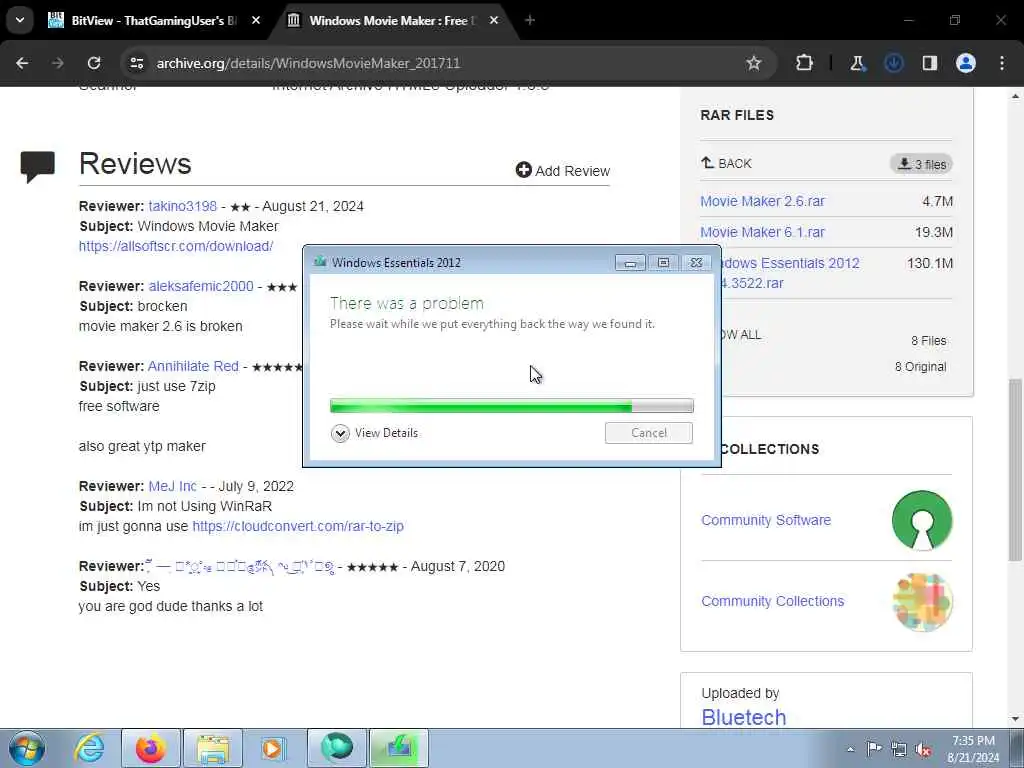Image resolution: width=1024 pixels, height=768 pixels.
Task: Click the installer rollback progress bar
Action: click(511, 406)
